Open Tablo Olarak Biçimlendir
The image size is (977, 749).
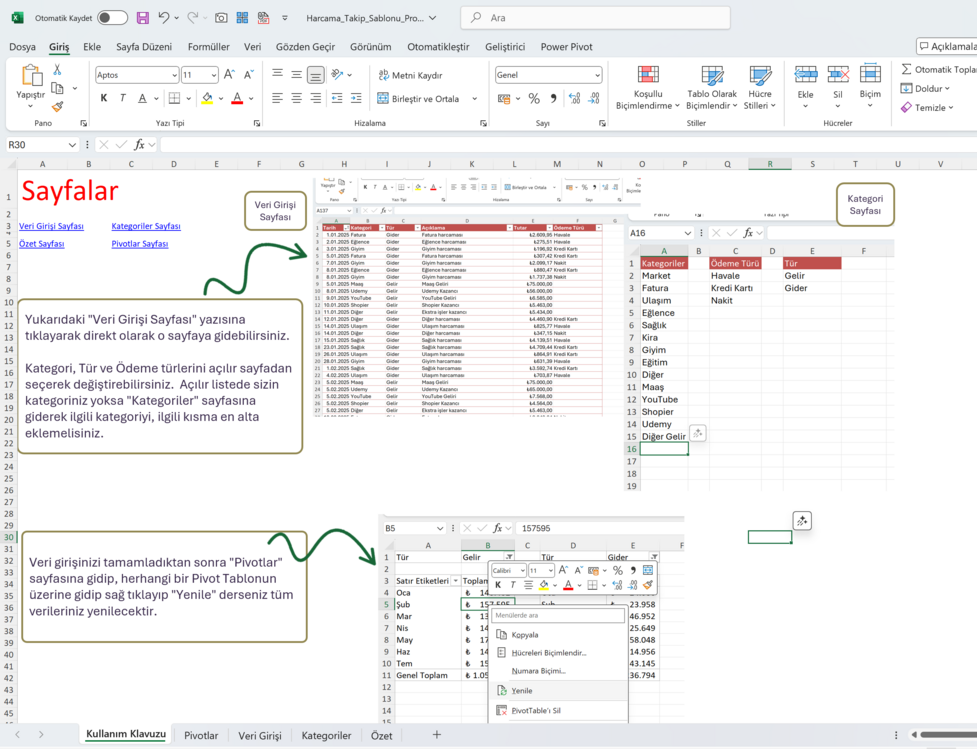click(x=712, y=88)
